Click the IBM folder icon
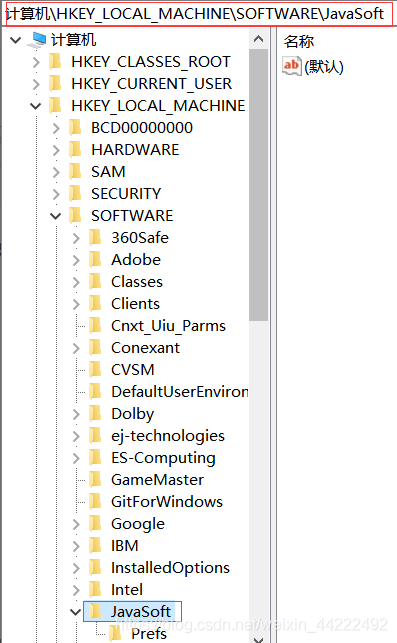 [95, 546]
